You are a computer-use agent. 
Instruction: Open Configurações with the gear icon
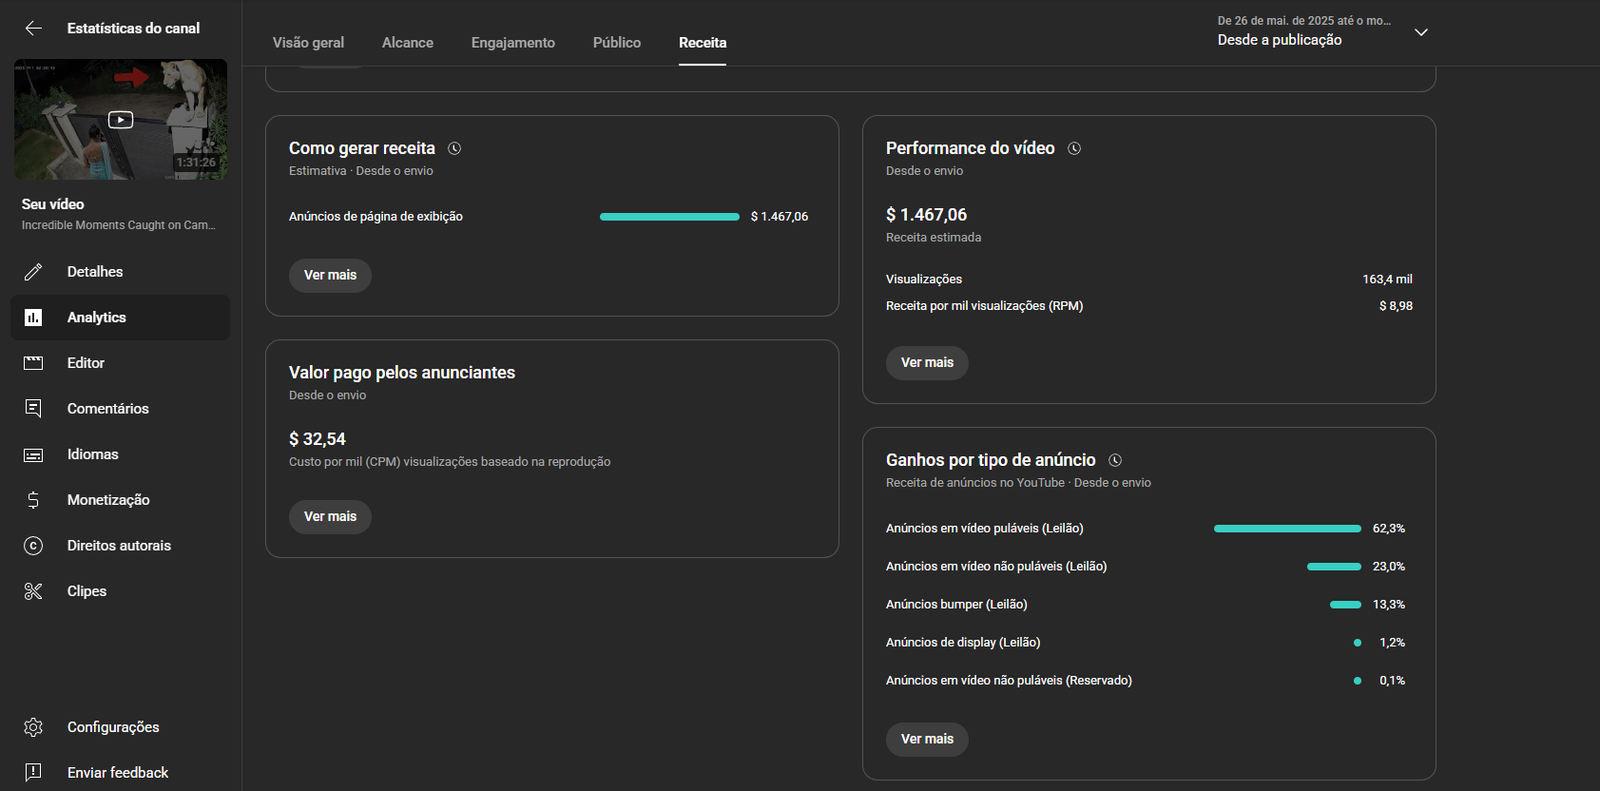coord(33,727)
